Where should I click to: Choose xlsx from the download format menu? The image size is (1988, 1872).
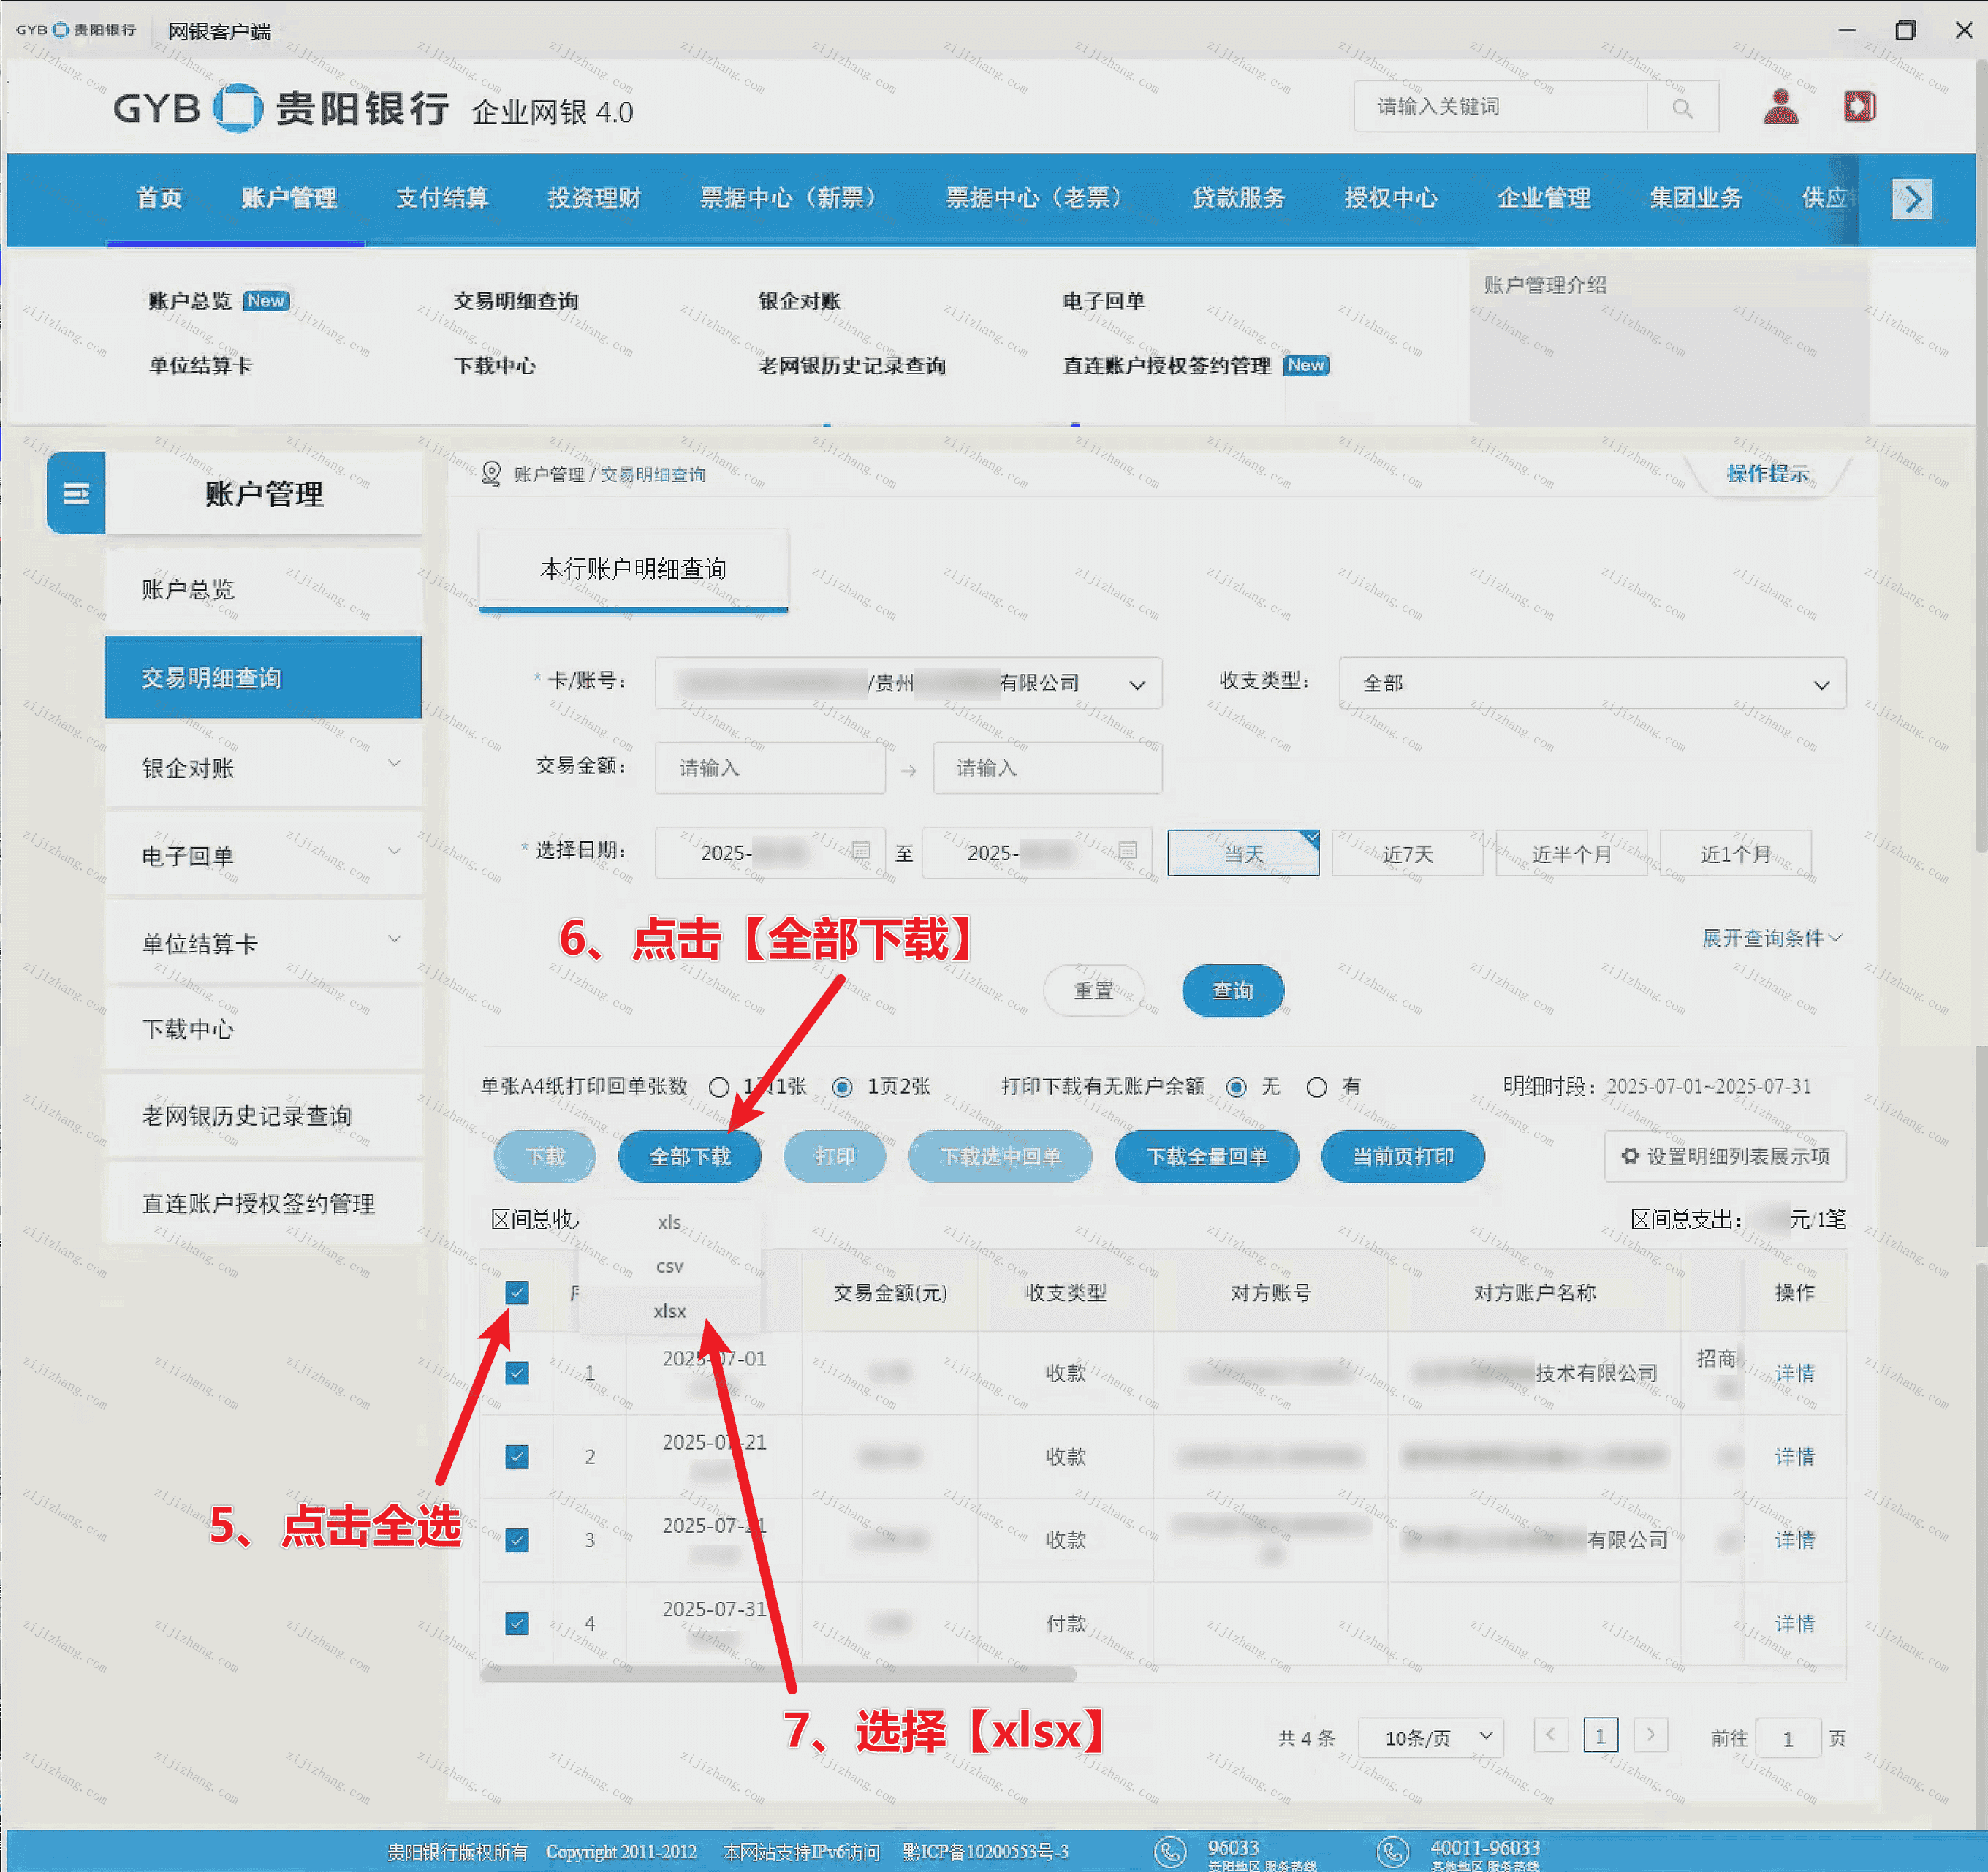pos(669,1311)
